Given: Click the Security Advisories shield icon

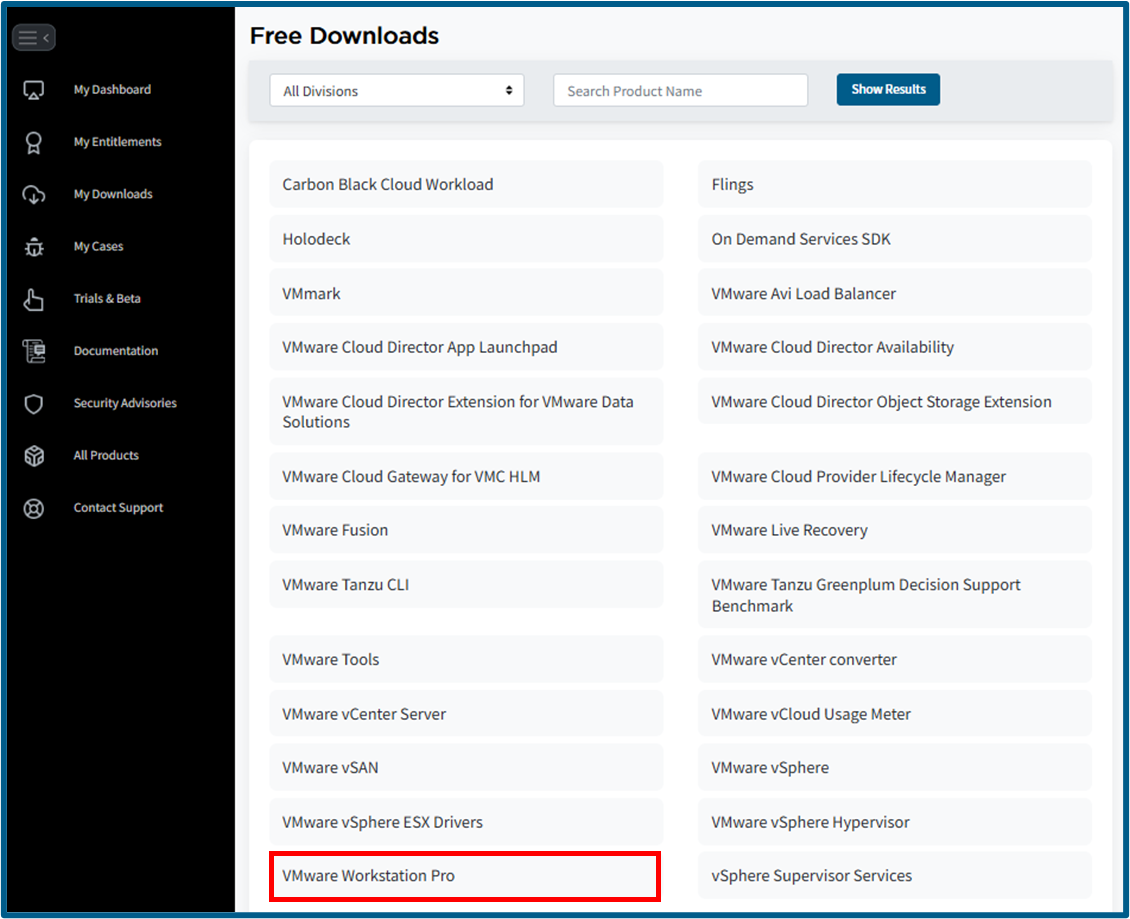Looking at the screenshot, I should (34, 404).
